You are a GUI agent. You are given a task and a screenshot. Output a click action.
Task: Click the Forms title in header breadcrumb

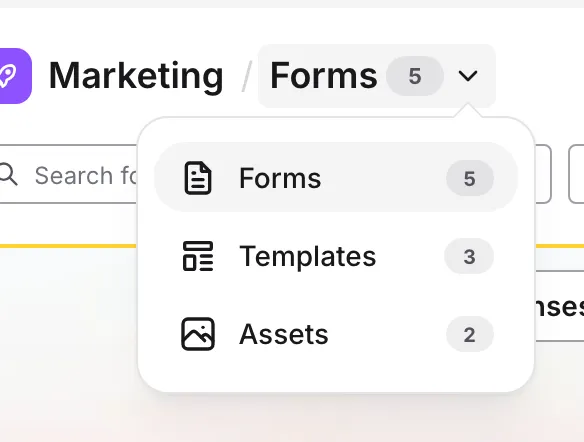[x=324, y=76]
